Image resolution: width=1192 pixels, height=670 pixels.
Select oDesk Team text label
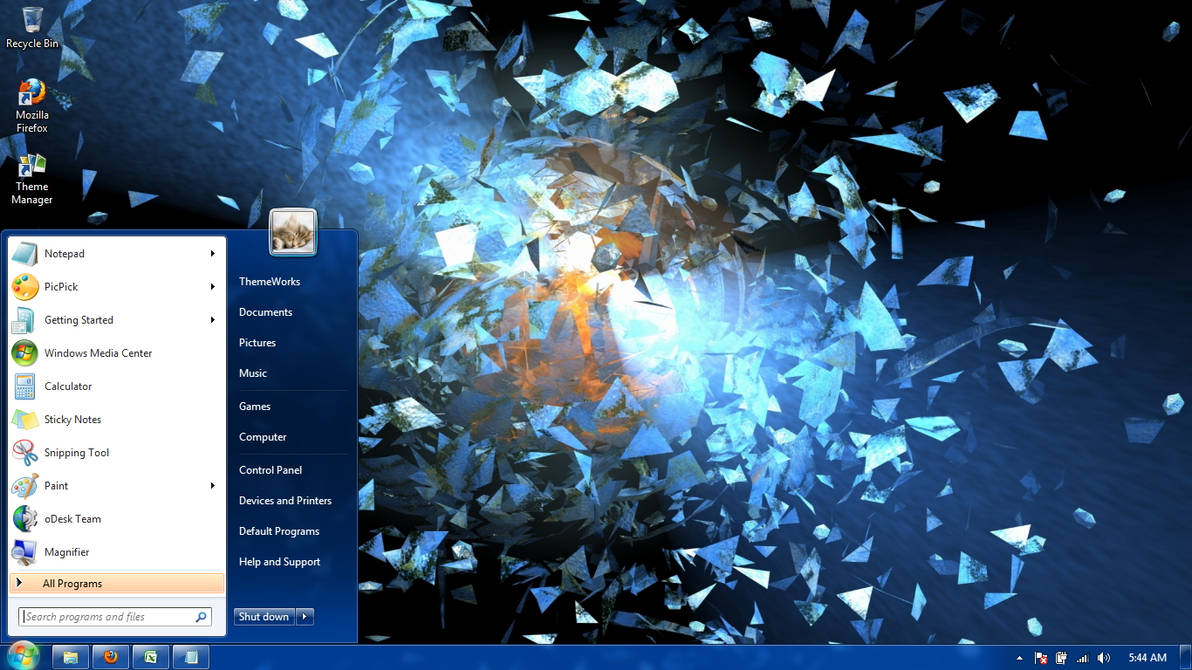pos(72,519)
